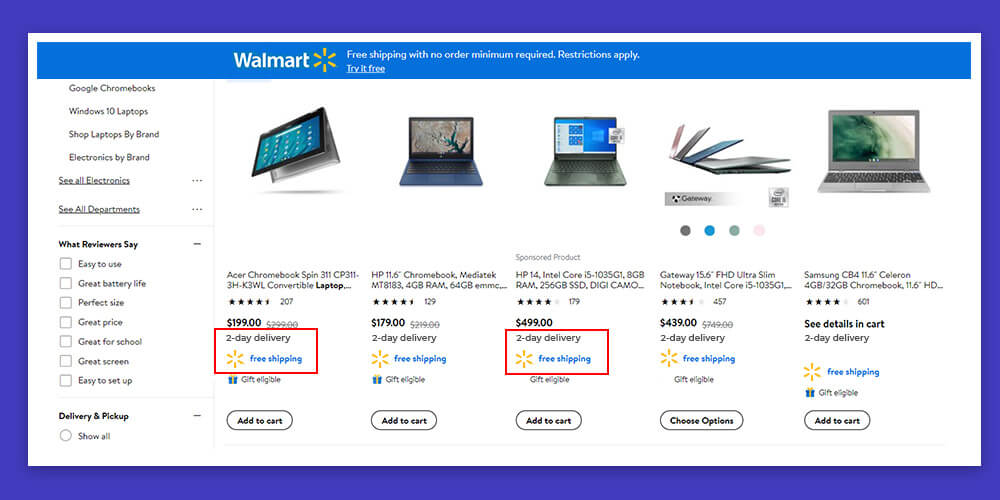This screenshot has width=1000, height=500.
Task: Click the spark icon beside Samsung free shipping
Action: (812, 372)
